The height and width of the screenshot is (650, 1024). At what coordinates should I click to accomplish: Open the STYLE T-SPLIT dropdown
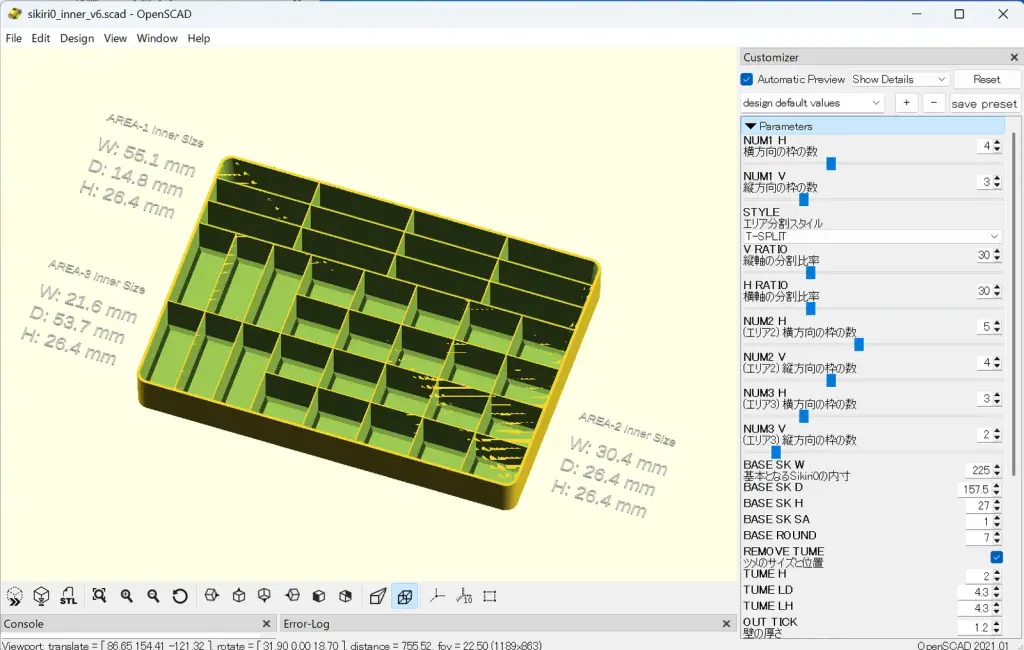[x=872, y=236]
